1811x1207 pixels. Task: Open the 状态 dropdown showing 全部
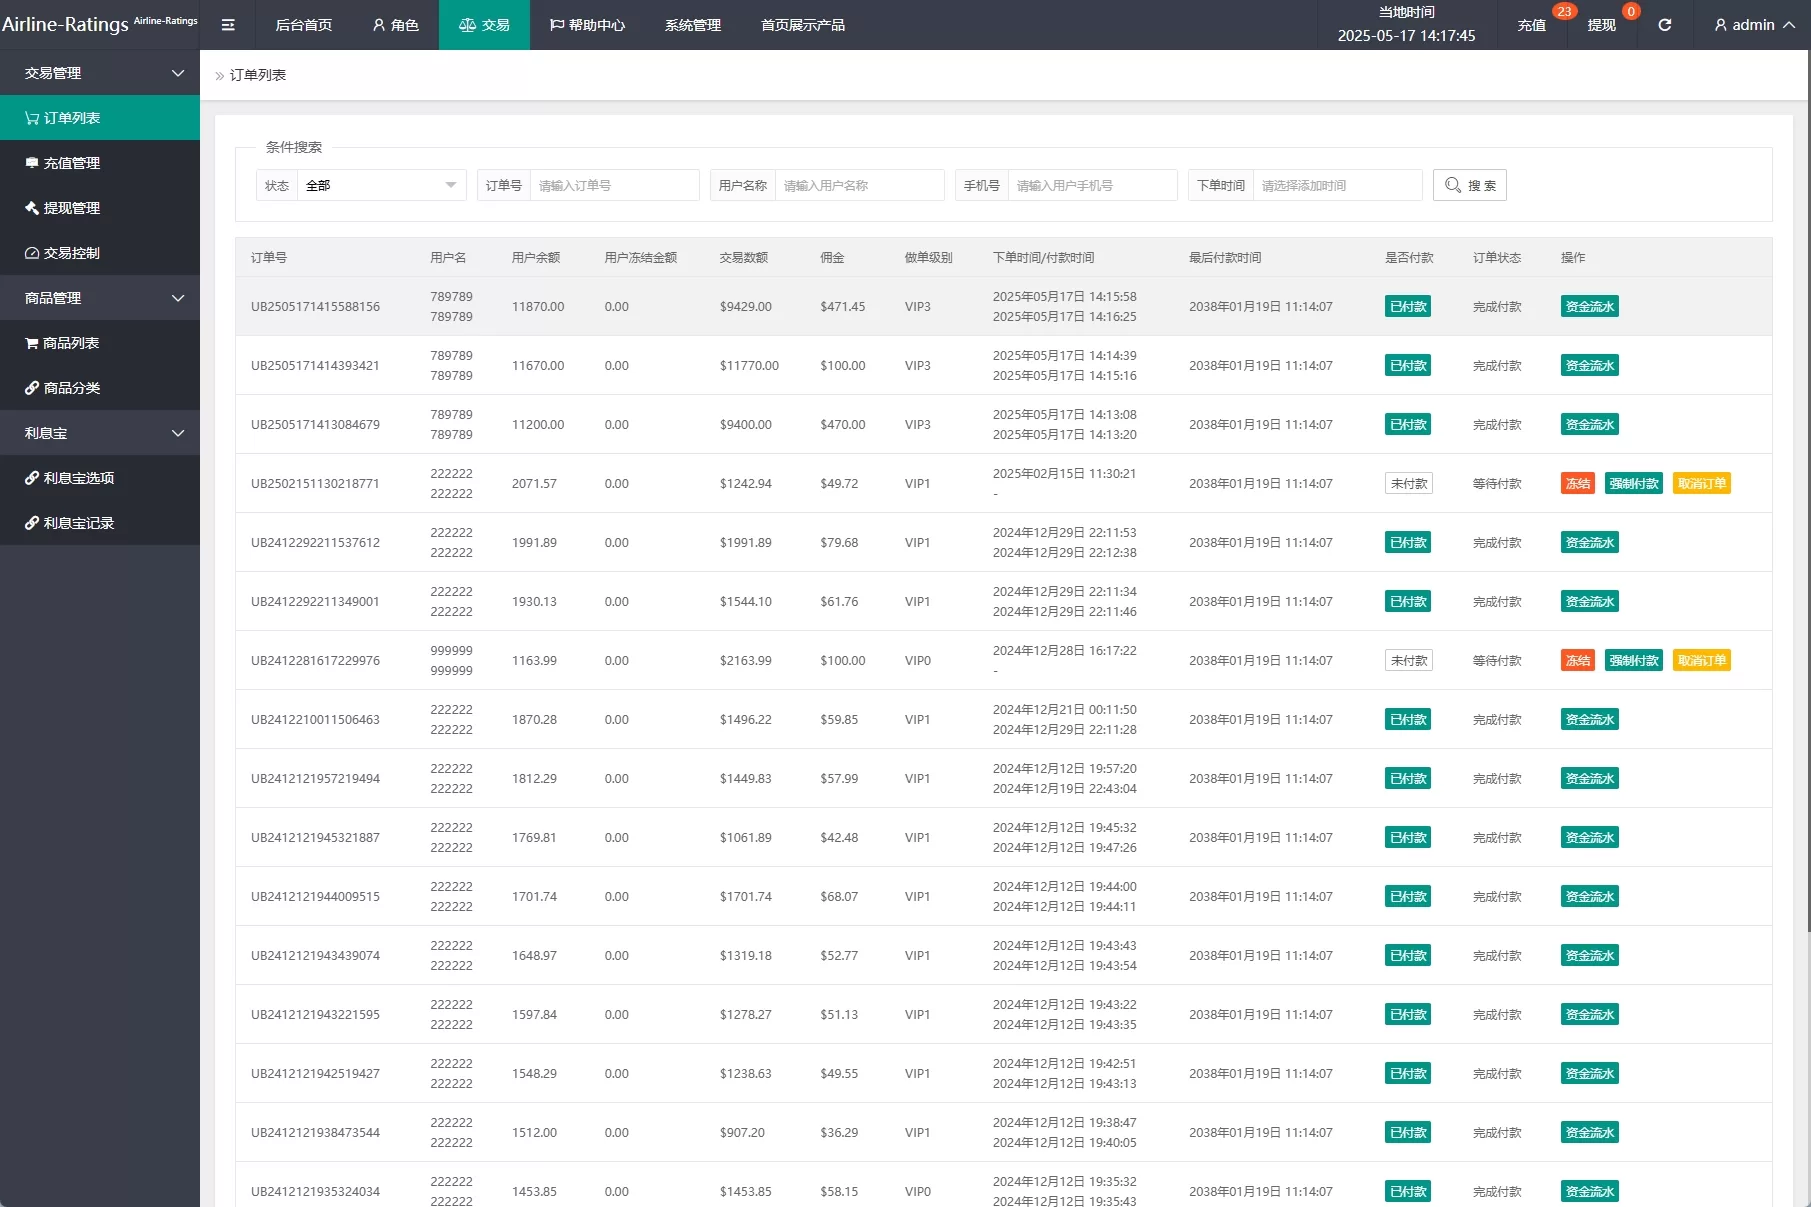[x=380, y=185]
